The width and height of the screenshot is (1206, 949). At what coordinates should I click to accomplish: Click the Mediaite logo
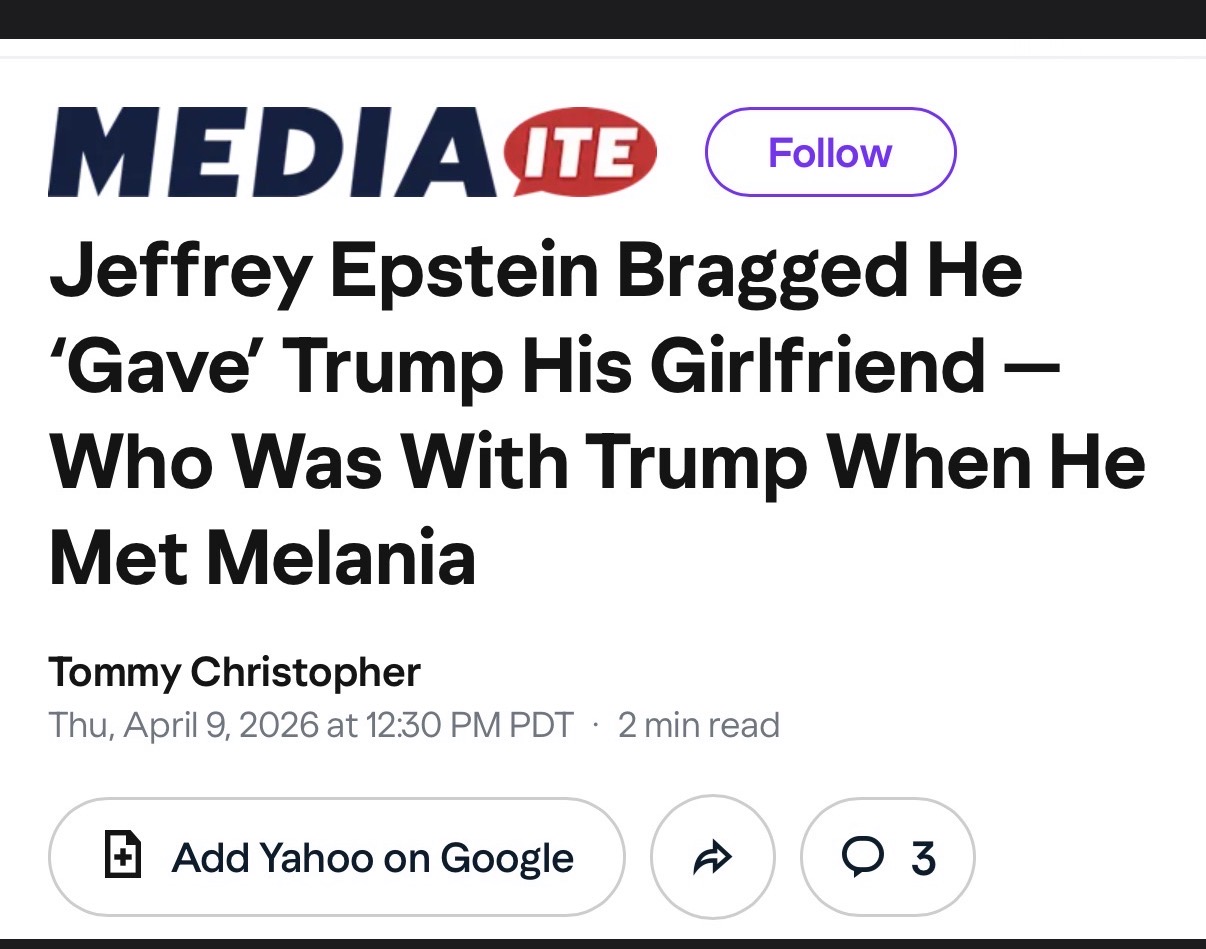(352, 152)
